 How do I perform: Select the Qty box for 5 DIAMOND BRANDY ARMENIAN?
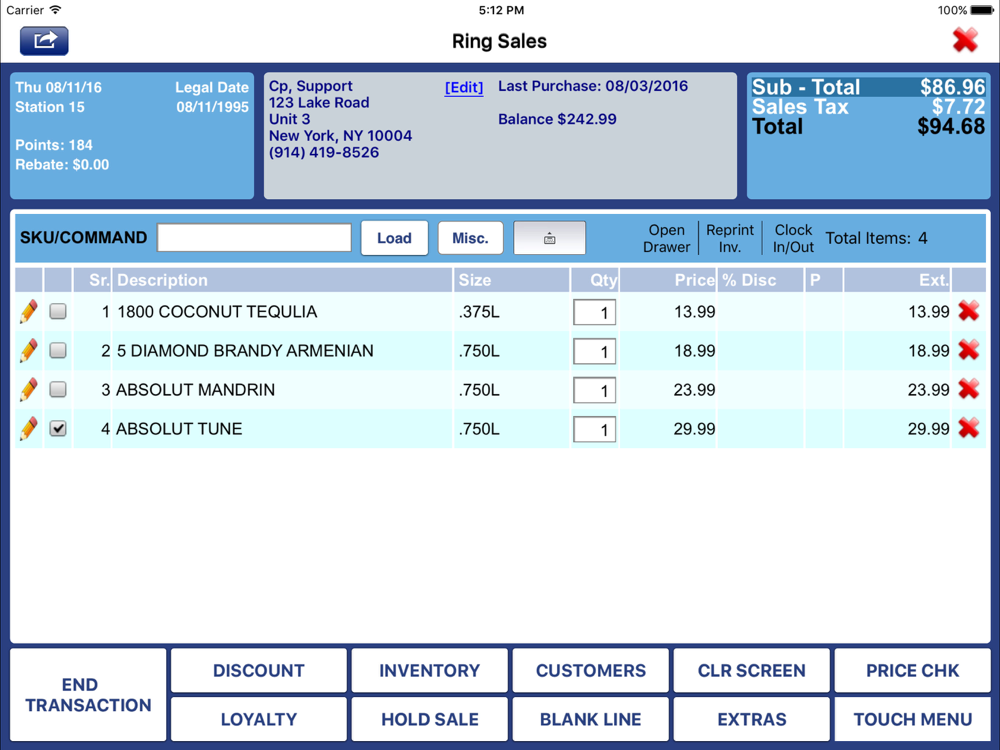pos(594,351)
